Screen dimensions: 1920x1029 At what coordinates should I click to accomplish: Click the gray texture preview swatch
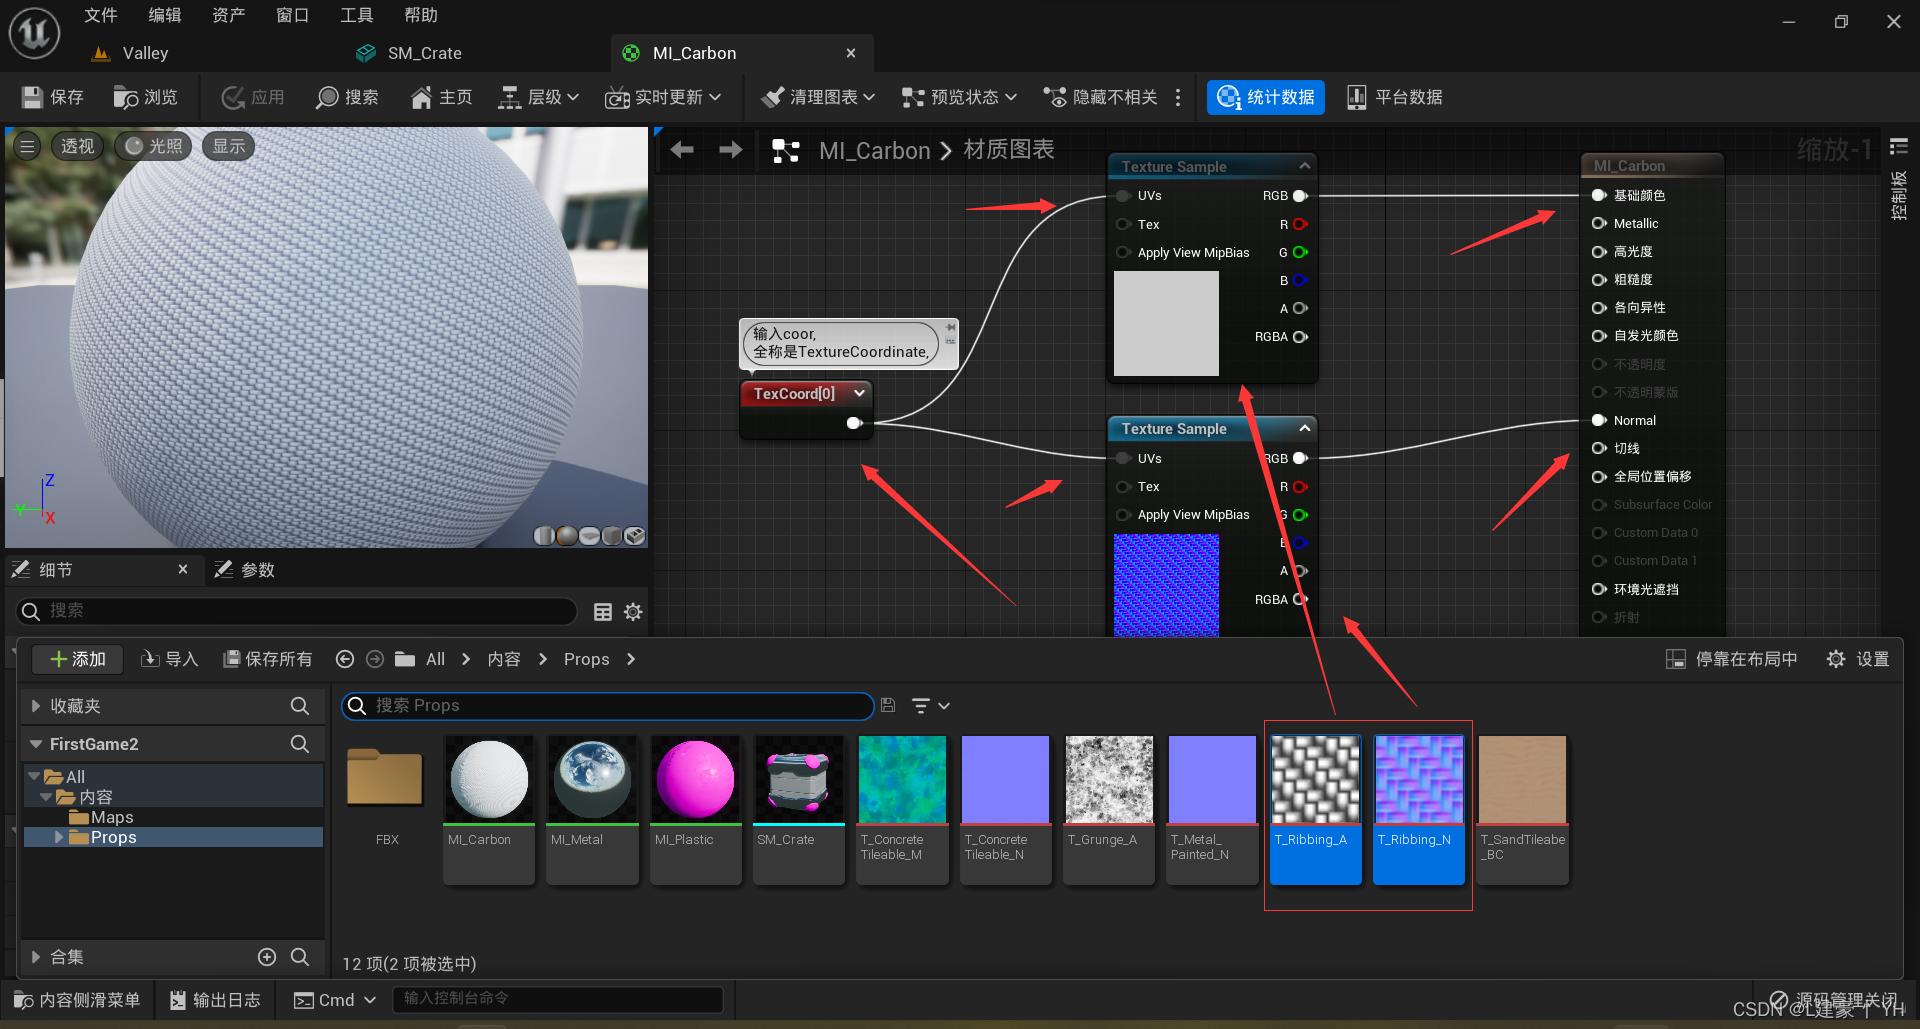(x=1166, y=323)
